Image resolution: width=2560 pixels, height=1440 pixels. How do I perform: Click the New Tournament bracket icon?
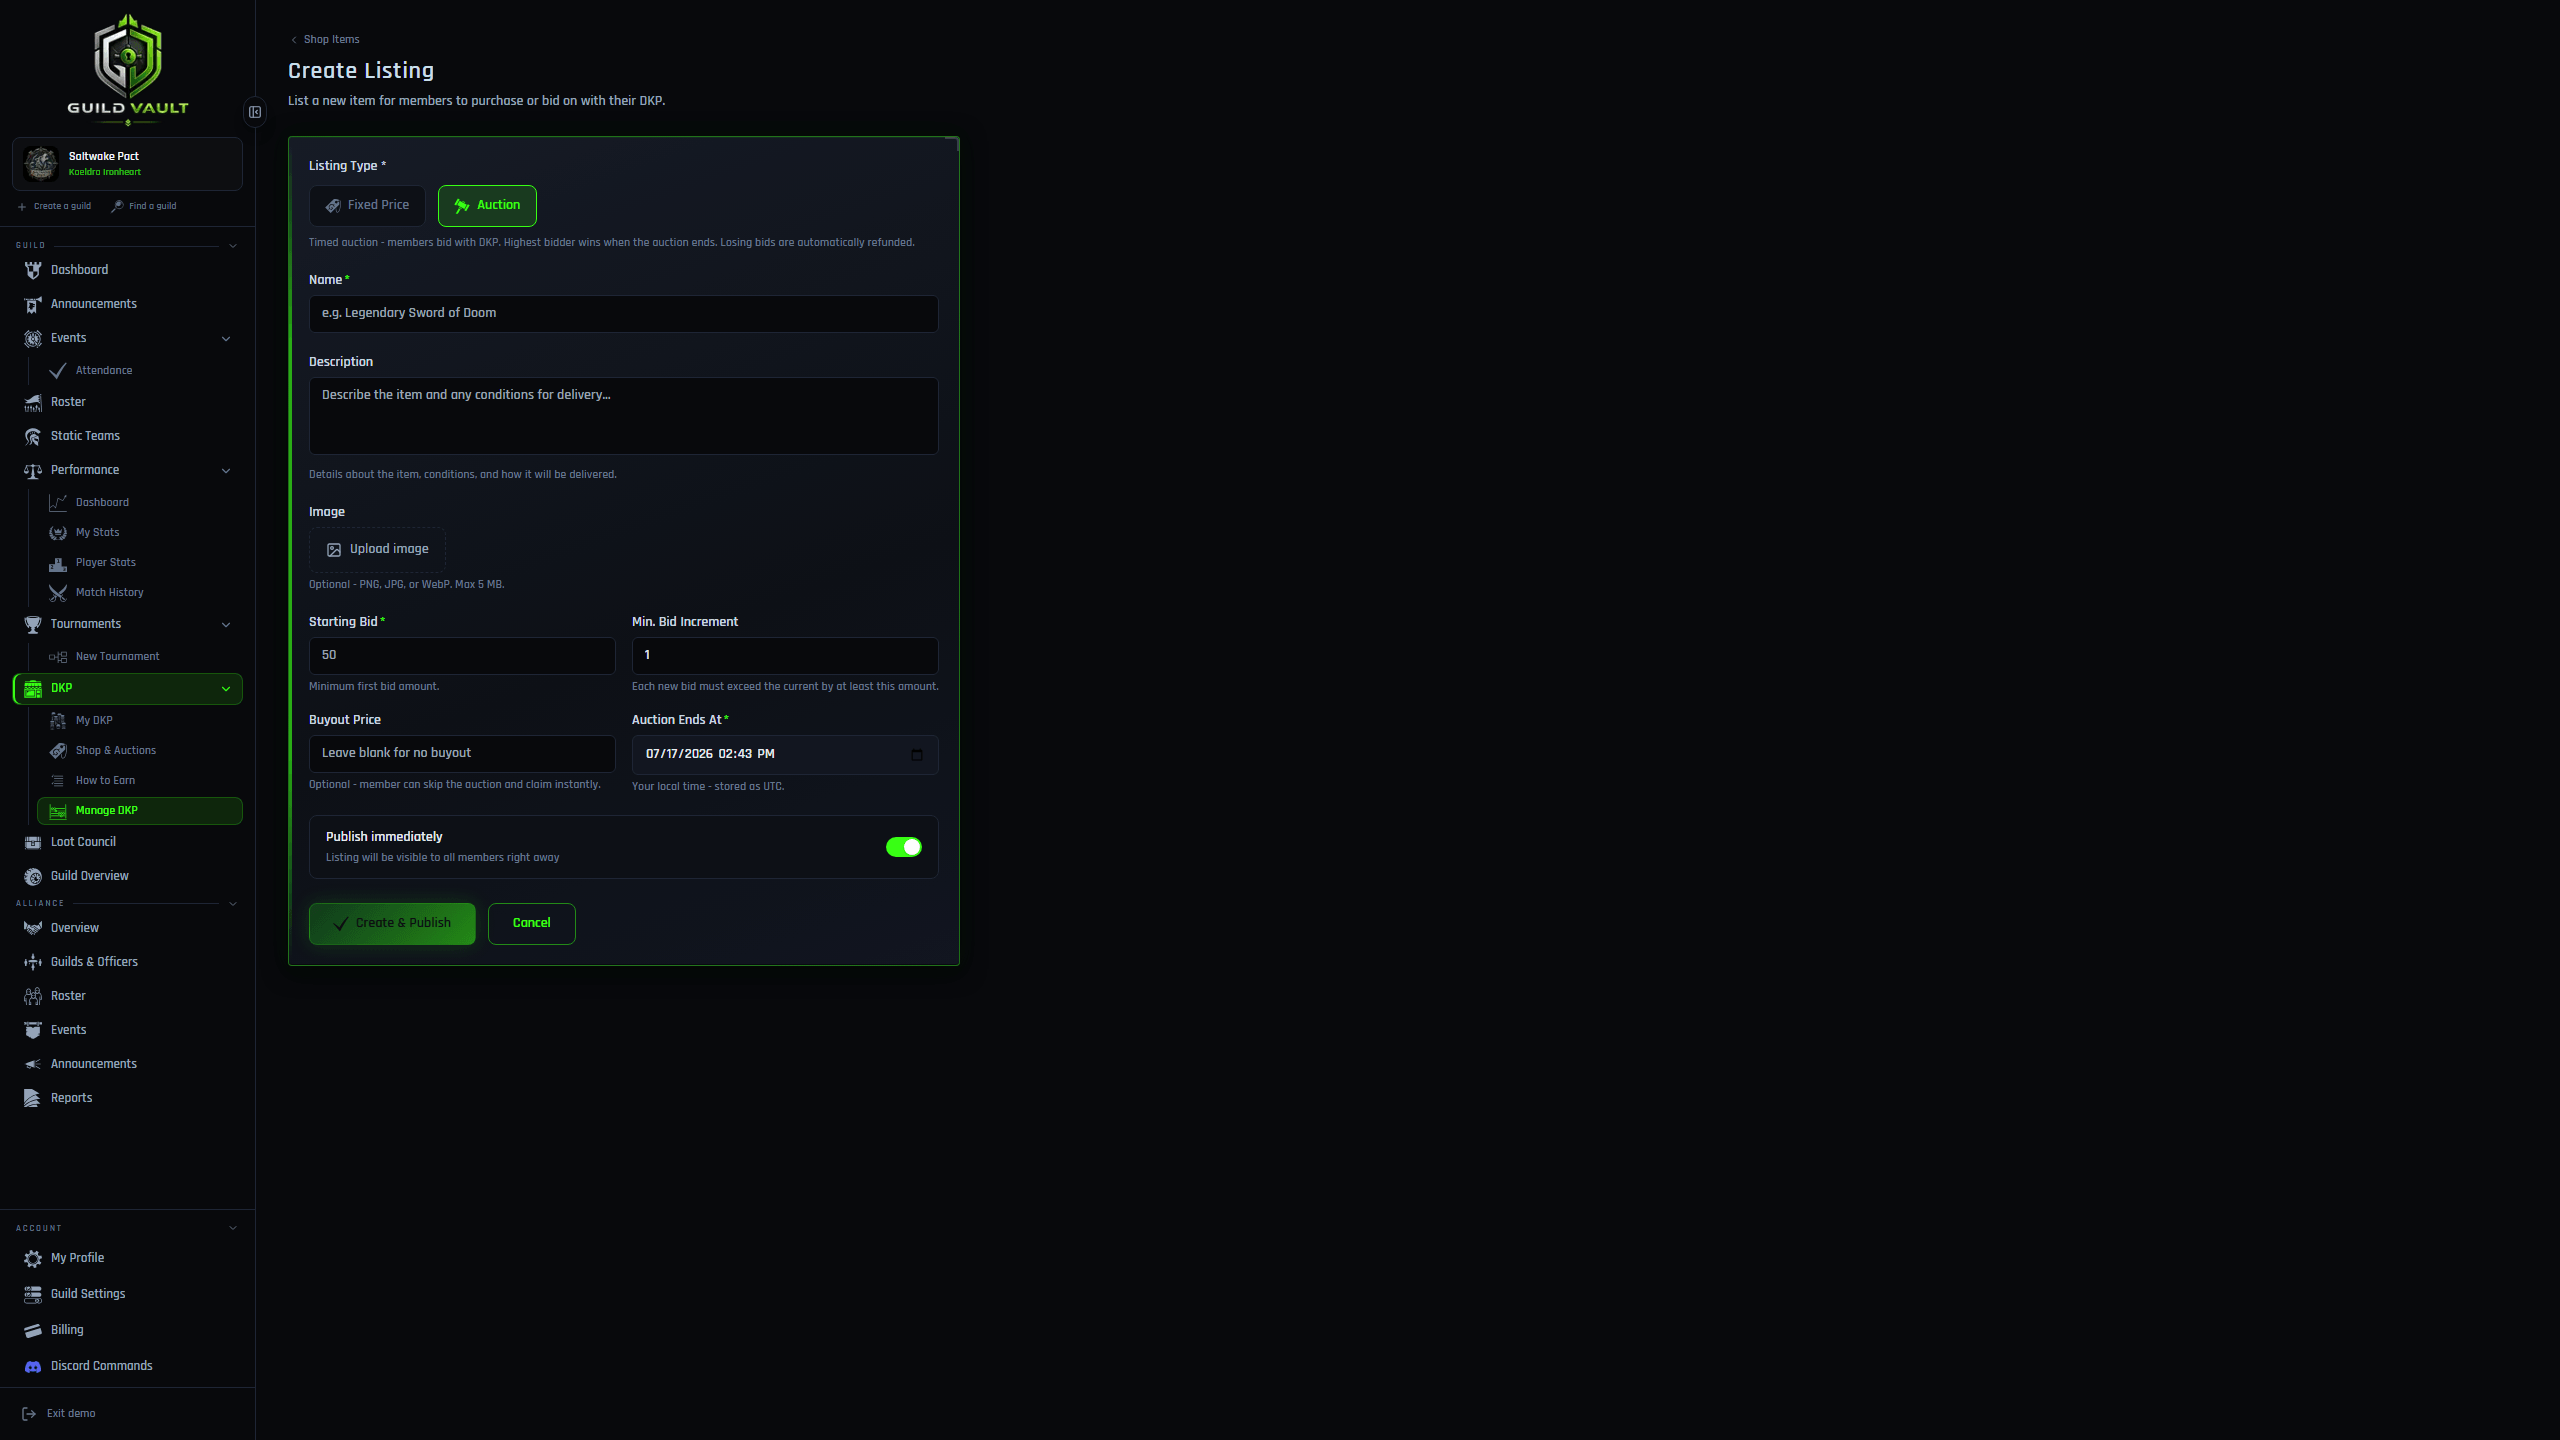tap(58, 657)
